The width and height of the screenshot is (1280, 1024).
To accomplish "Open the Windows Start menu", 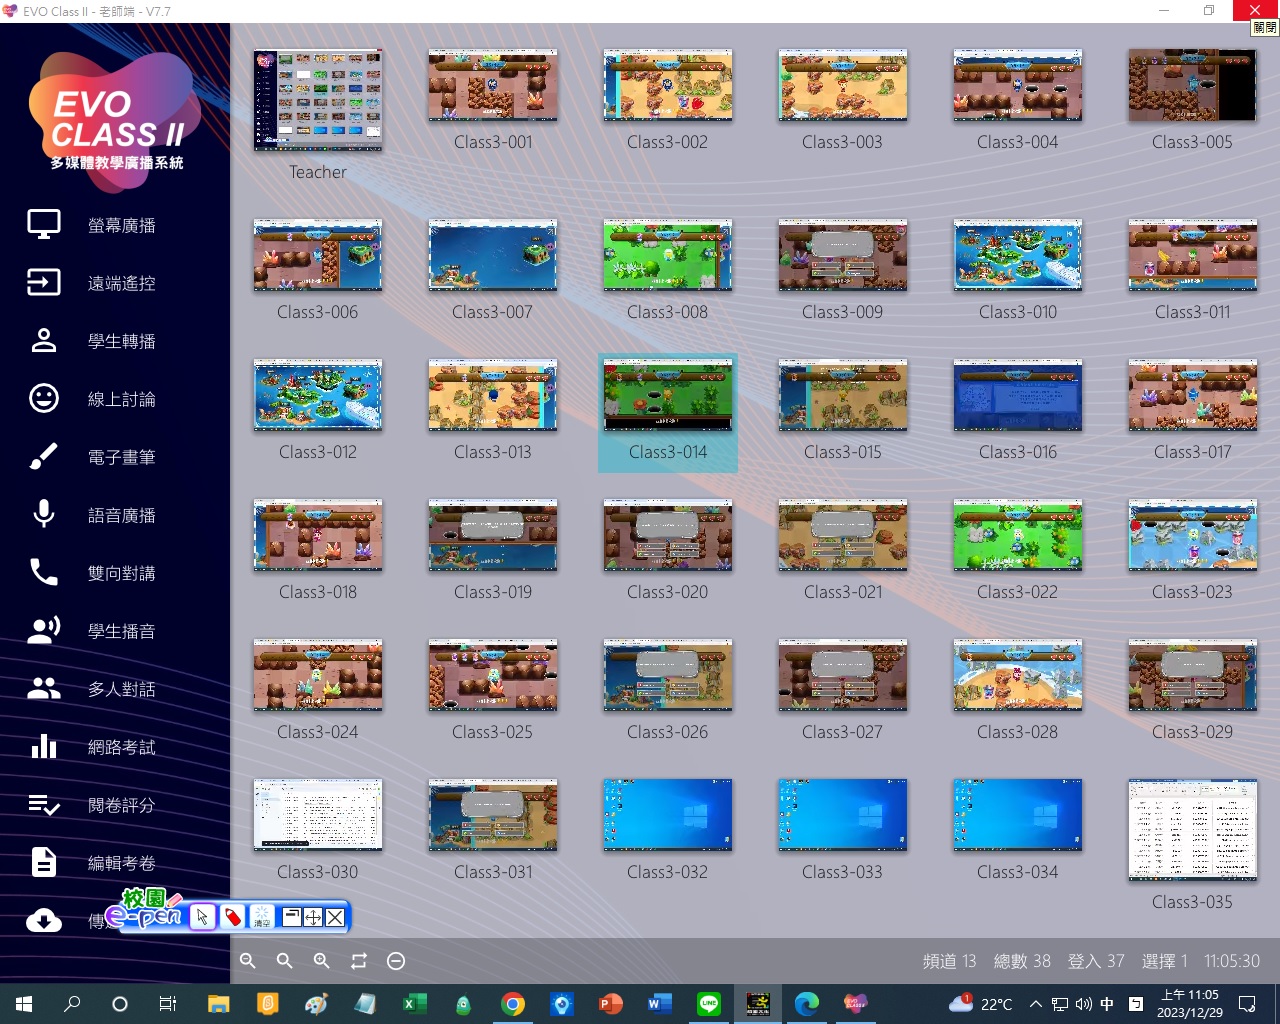I will (x=24, y=1004).
